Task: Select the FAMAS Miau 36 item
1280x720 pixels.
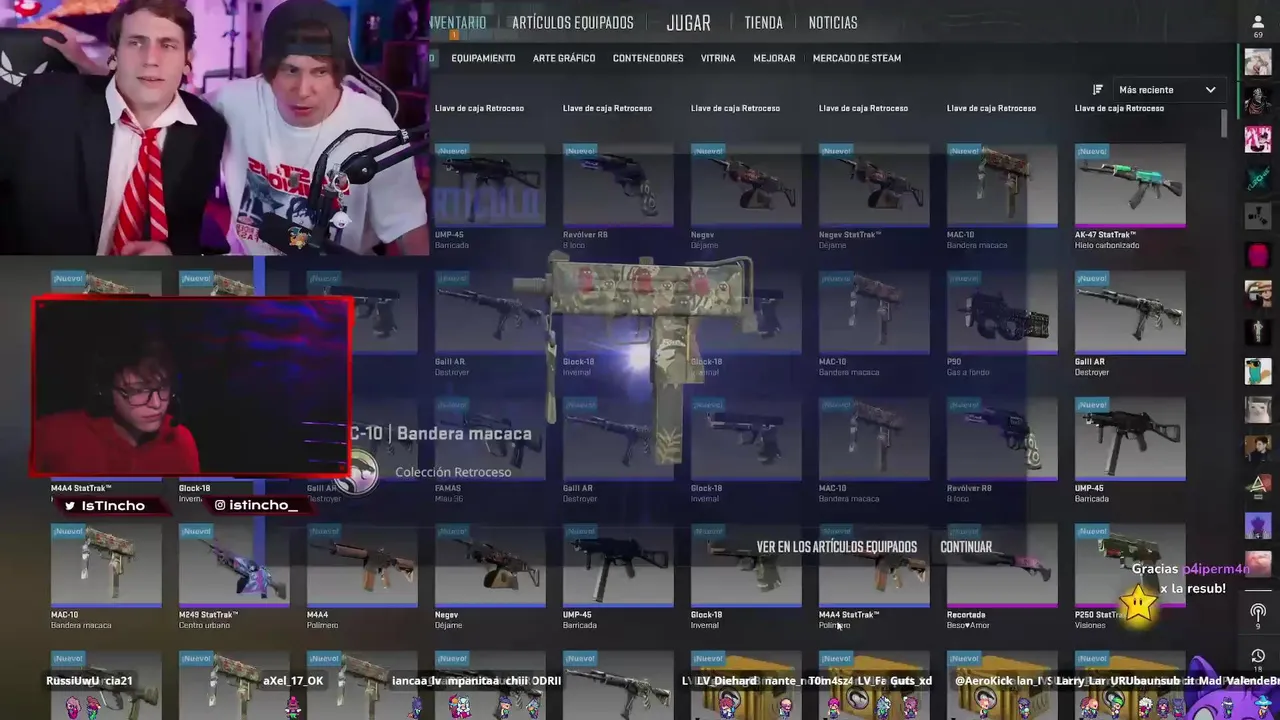Action: (490, 451)
